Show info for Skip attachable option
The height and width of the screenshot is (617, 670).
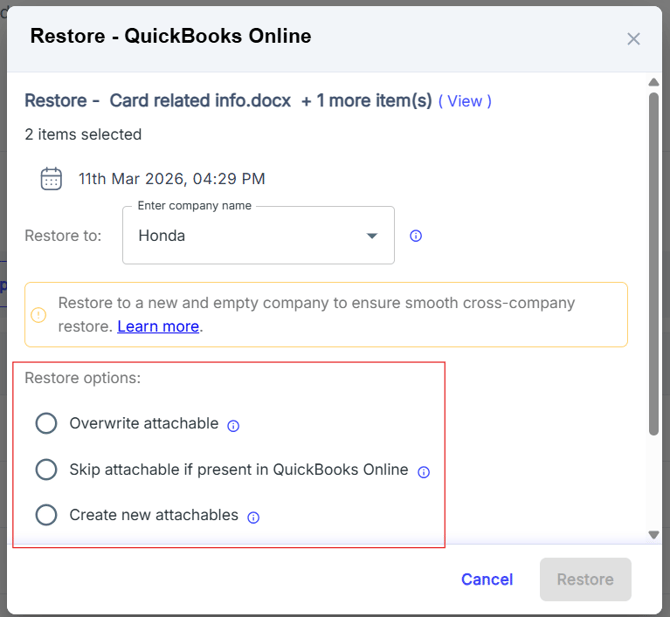click(x=423, y=471)
